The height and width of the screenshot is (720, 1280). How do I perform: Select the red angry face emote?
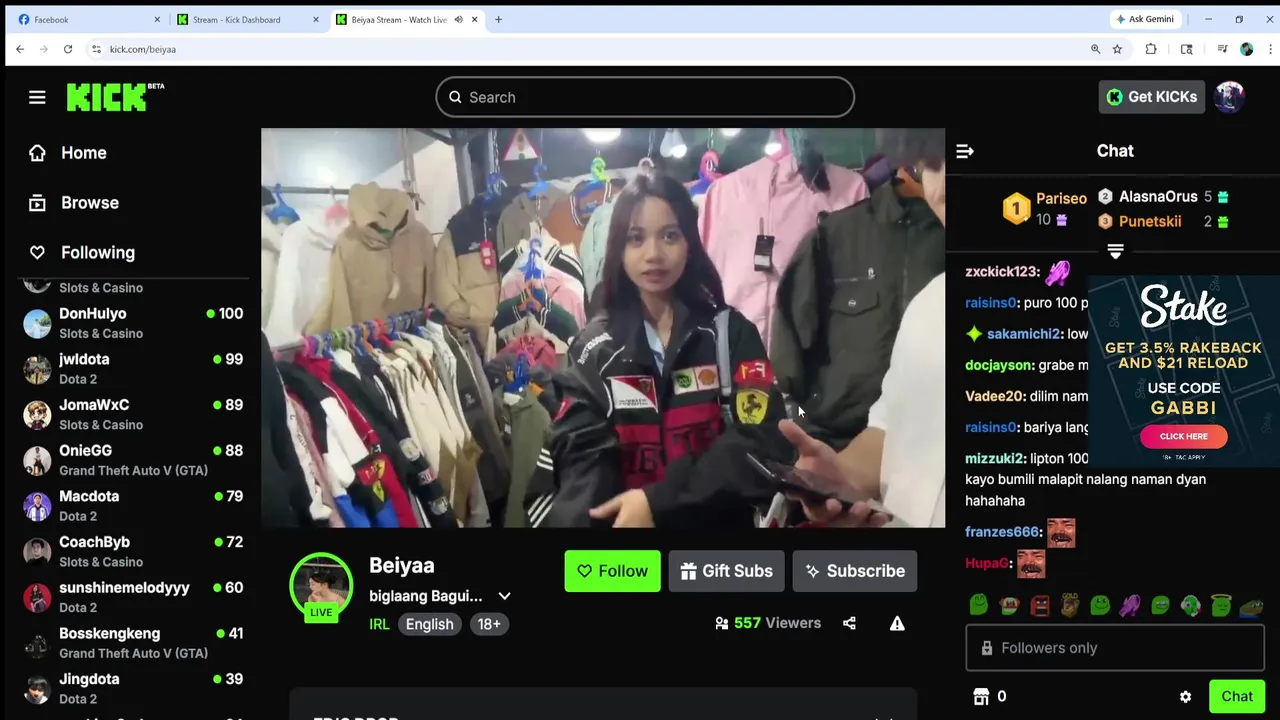[1040, 605]
